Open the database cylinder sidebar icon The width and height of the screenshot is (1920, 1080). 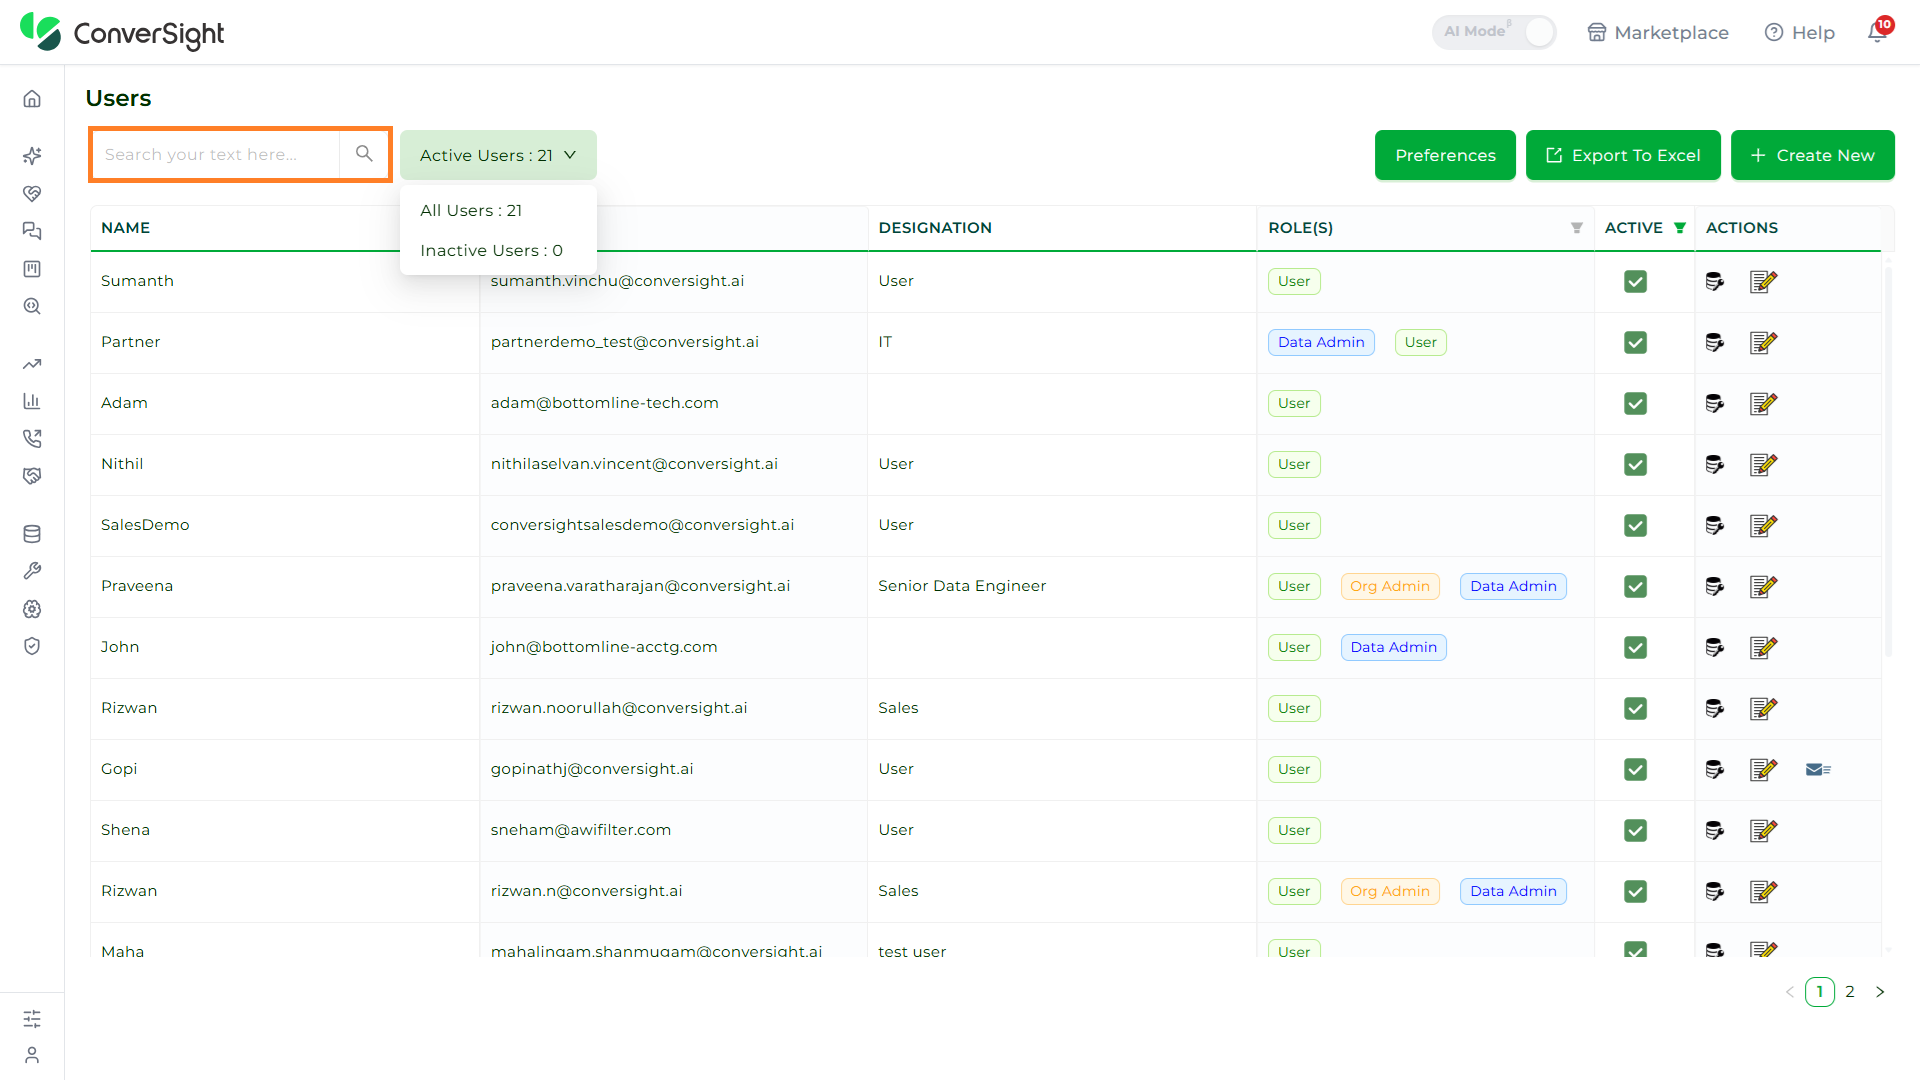pyautogui.click(x=32, y=534)
